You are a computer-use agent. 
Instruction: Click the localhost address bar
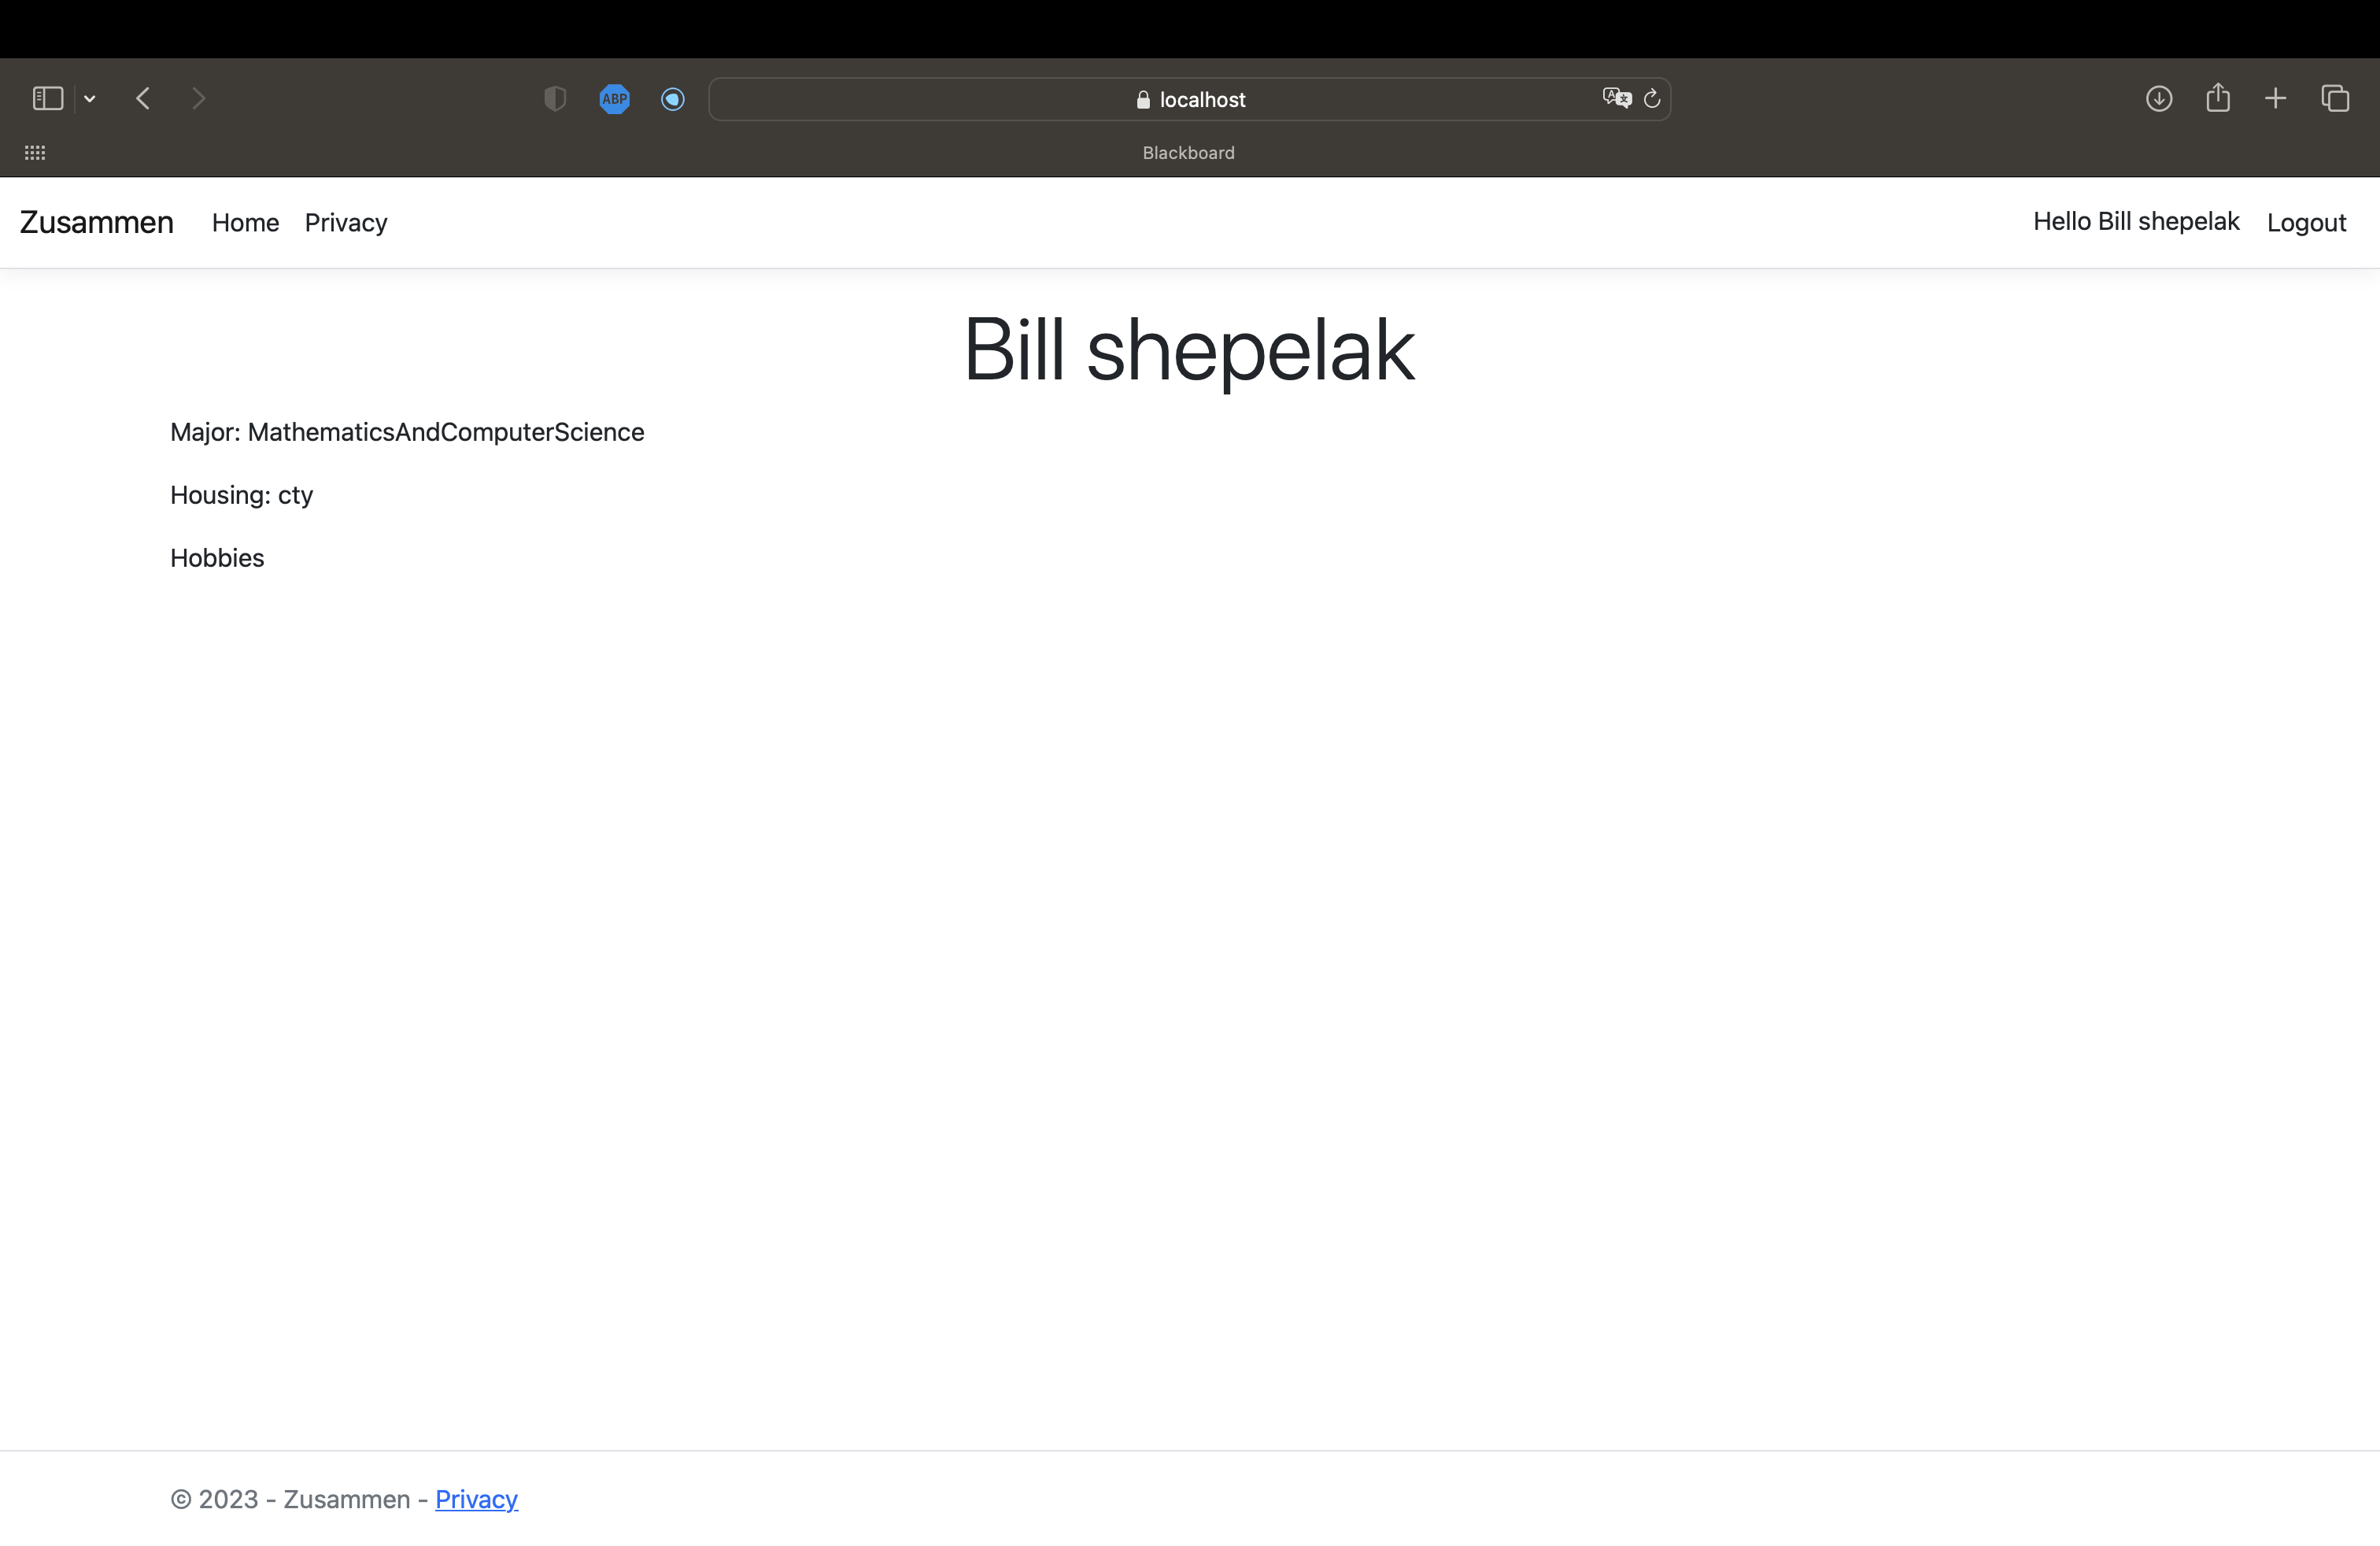(x=1190, y=99)
